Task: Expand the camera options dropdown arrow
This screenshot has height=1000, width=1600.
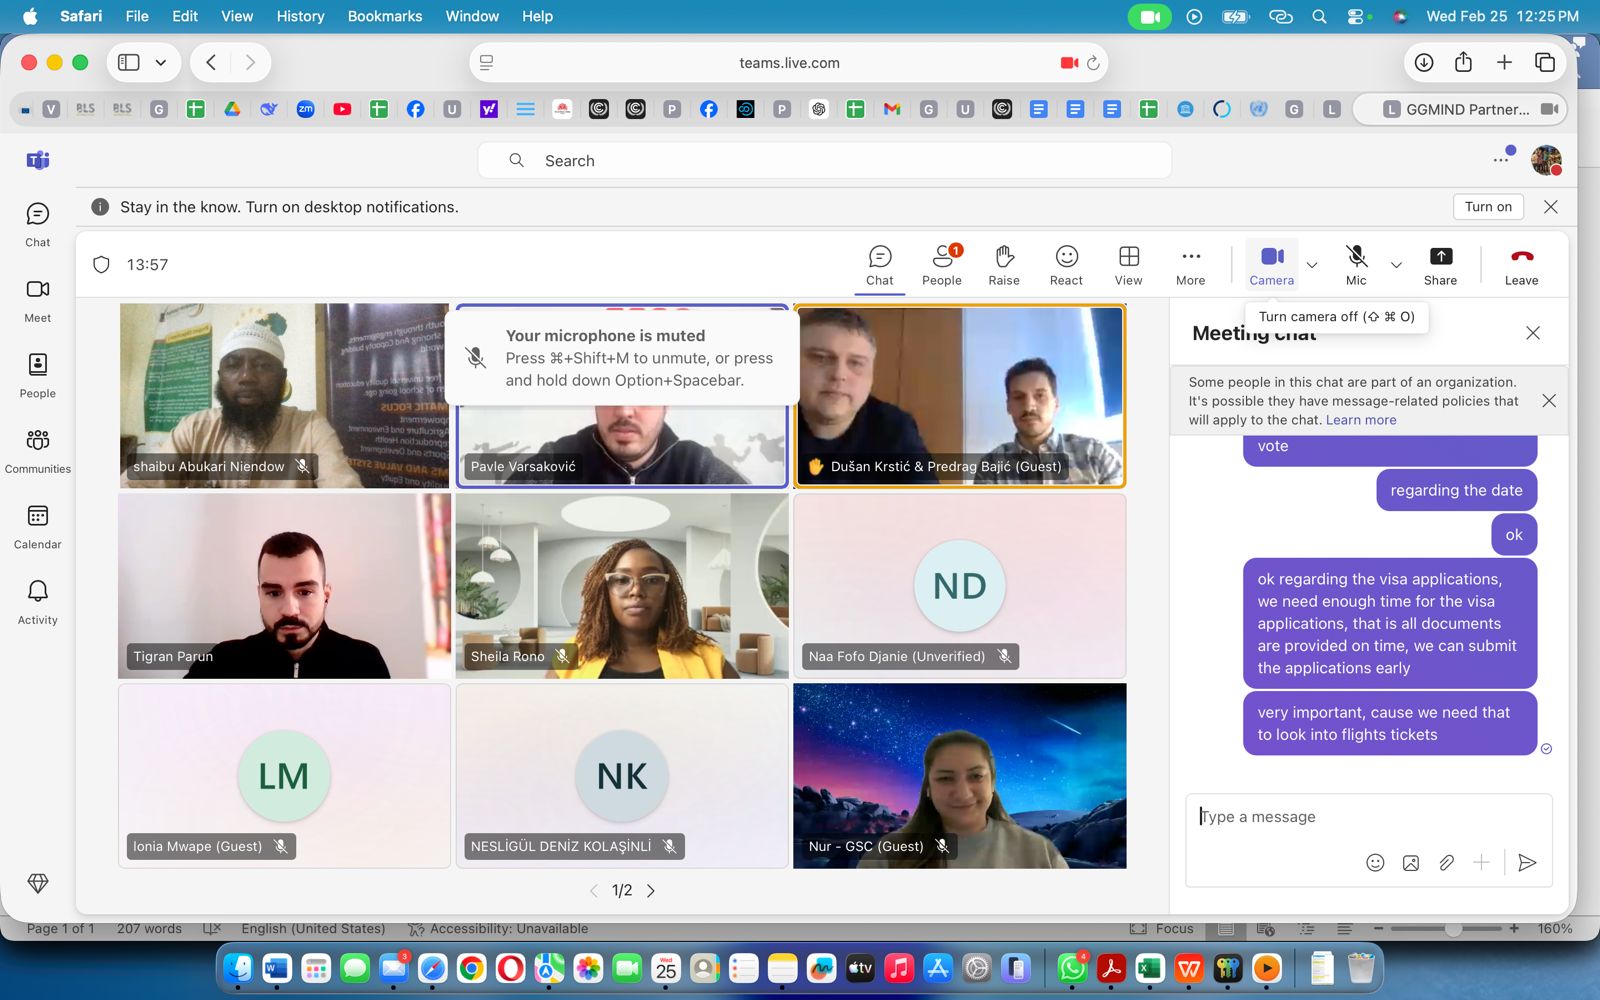Action: [x=1312, y=265]
